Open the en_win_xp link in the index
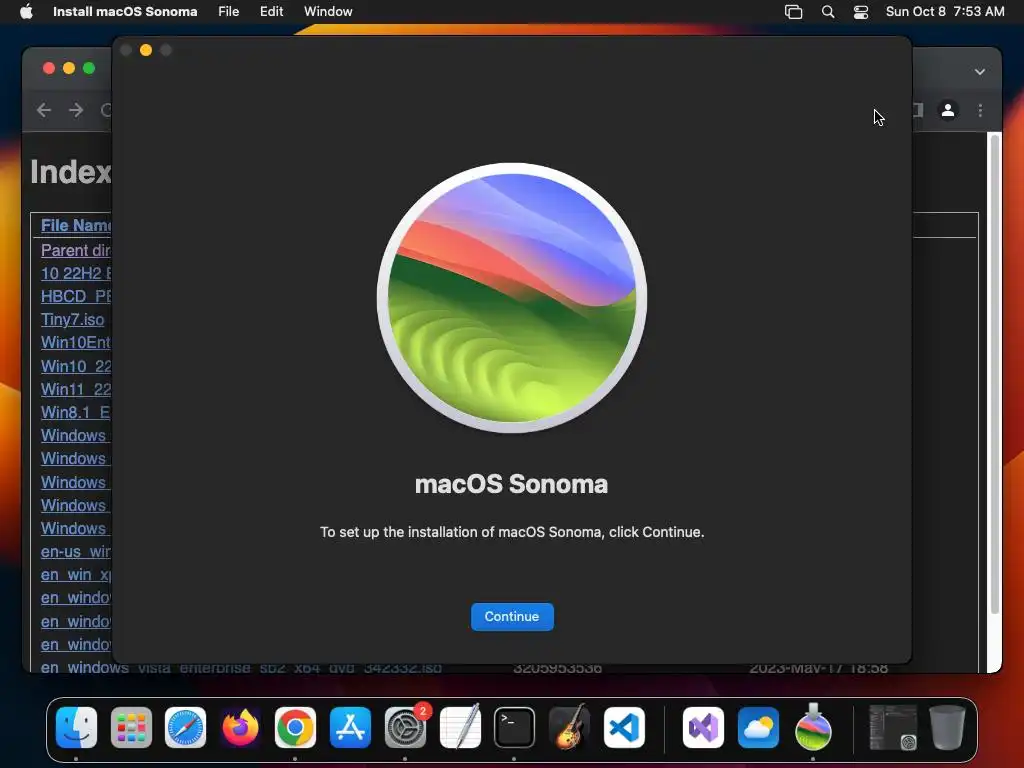Screen dimensions: 1024x768 pos(76,575)
